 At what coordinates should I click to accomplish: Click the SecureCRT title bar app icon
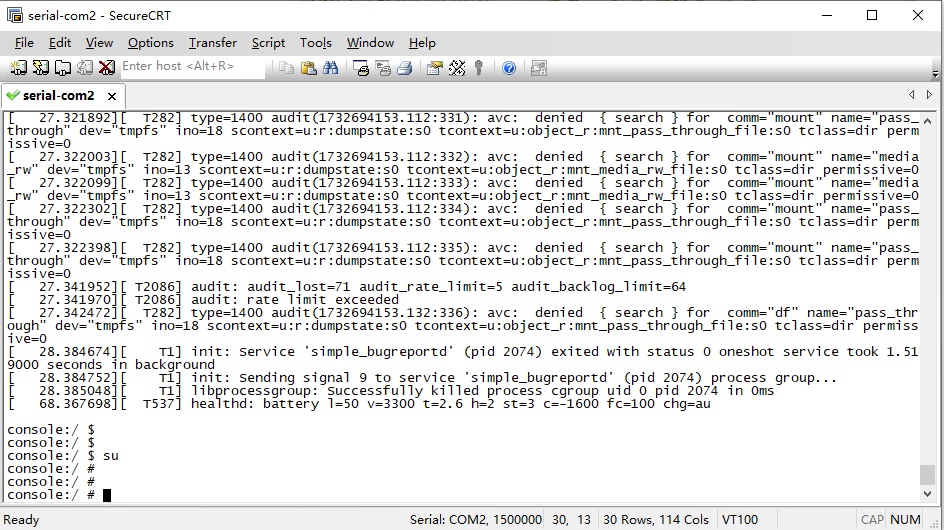pyautogui.click(x=15, y=15)
